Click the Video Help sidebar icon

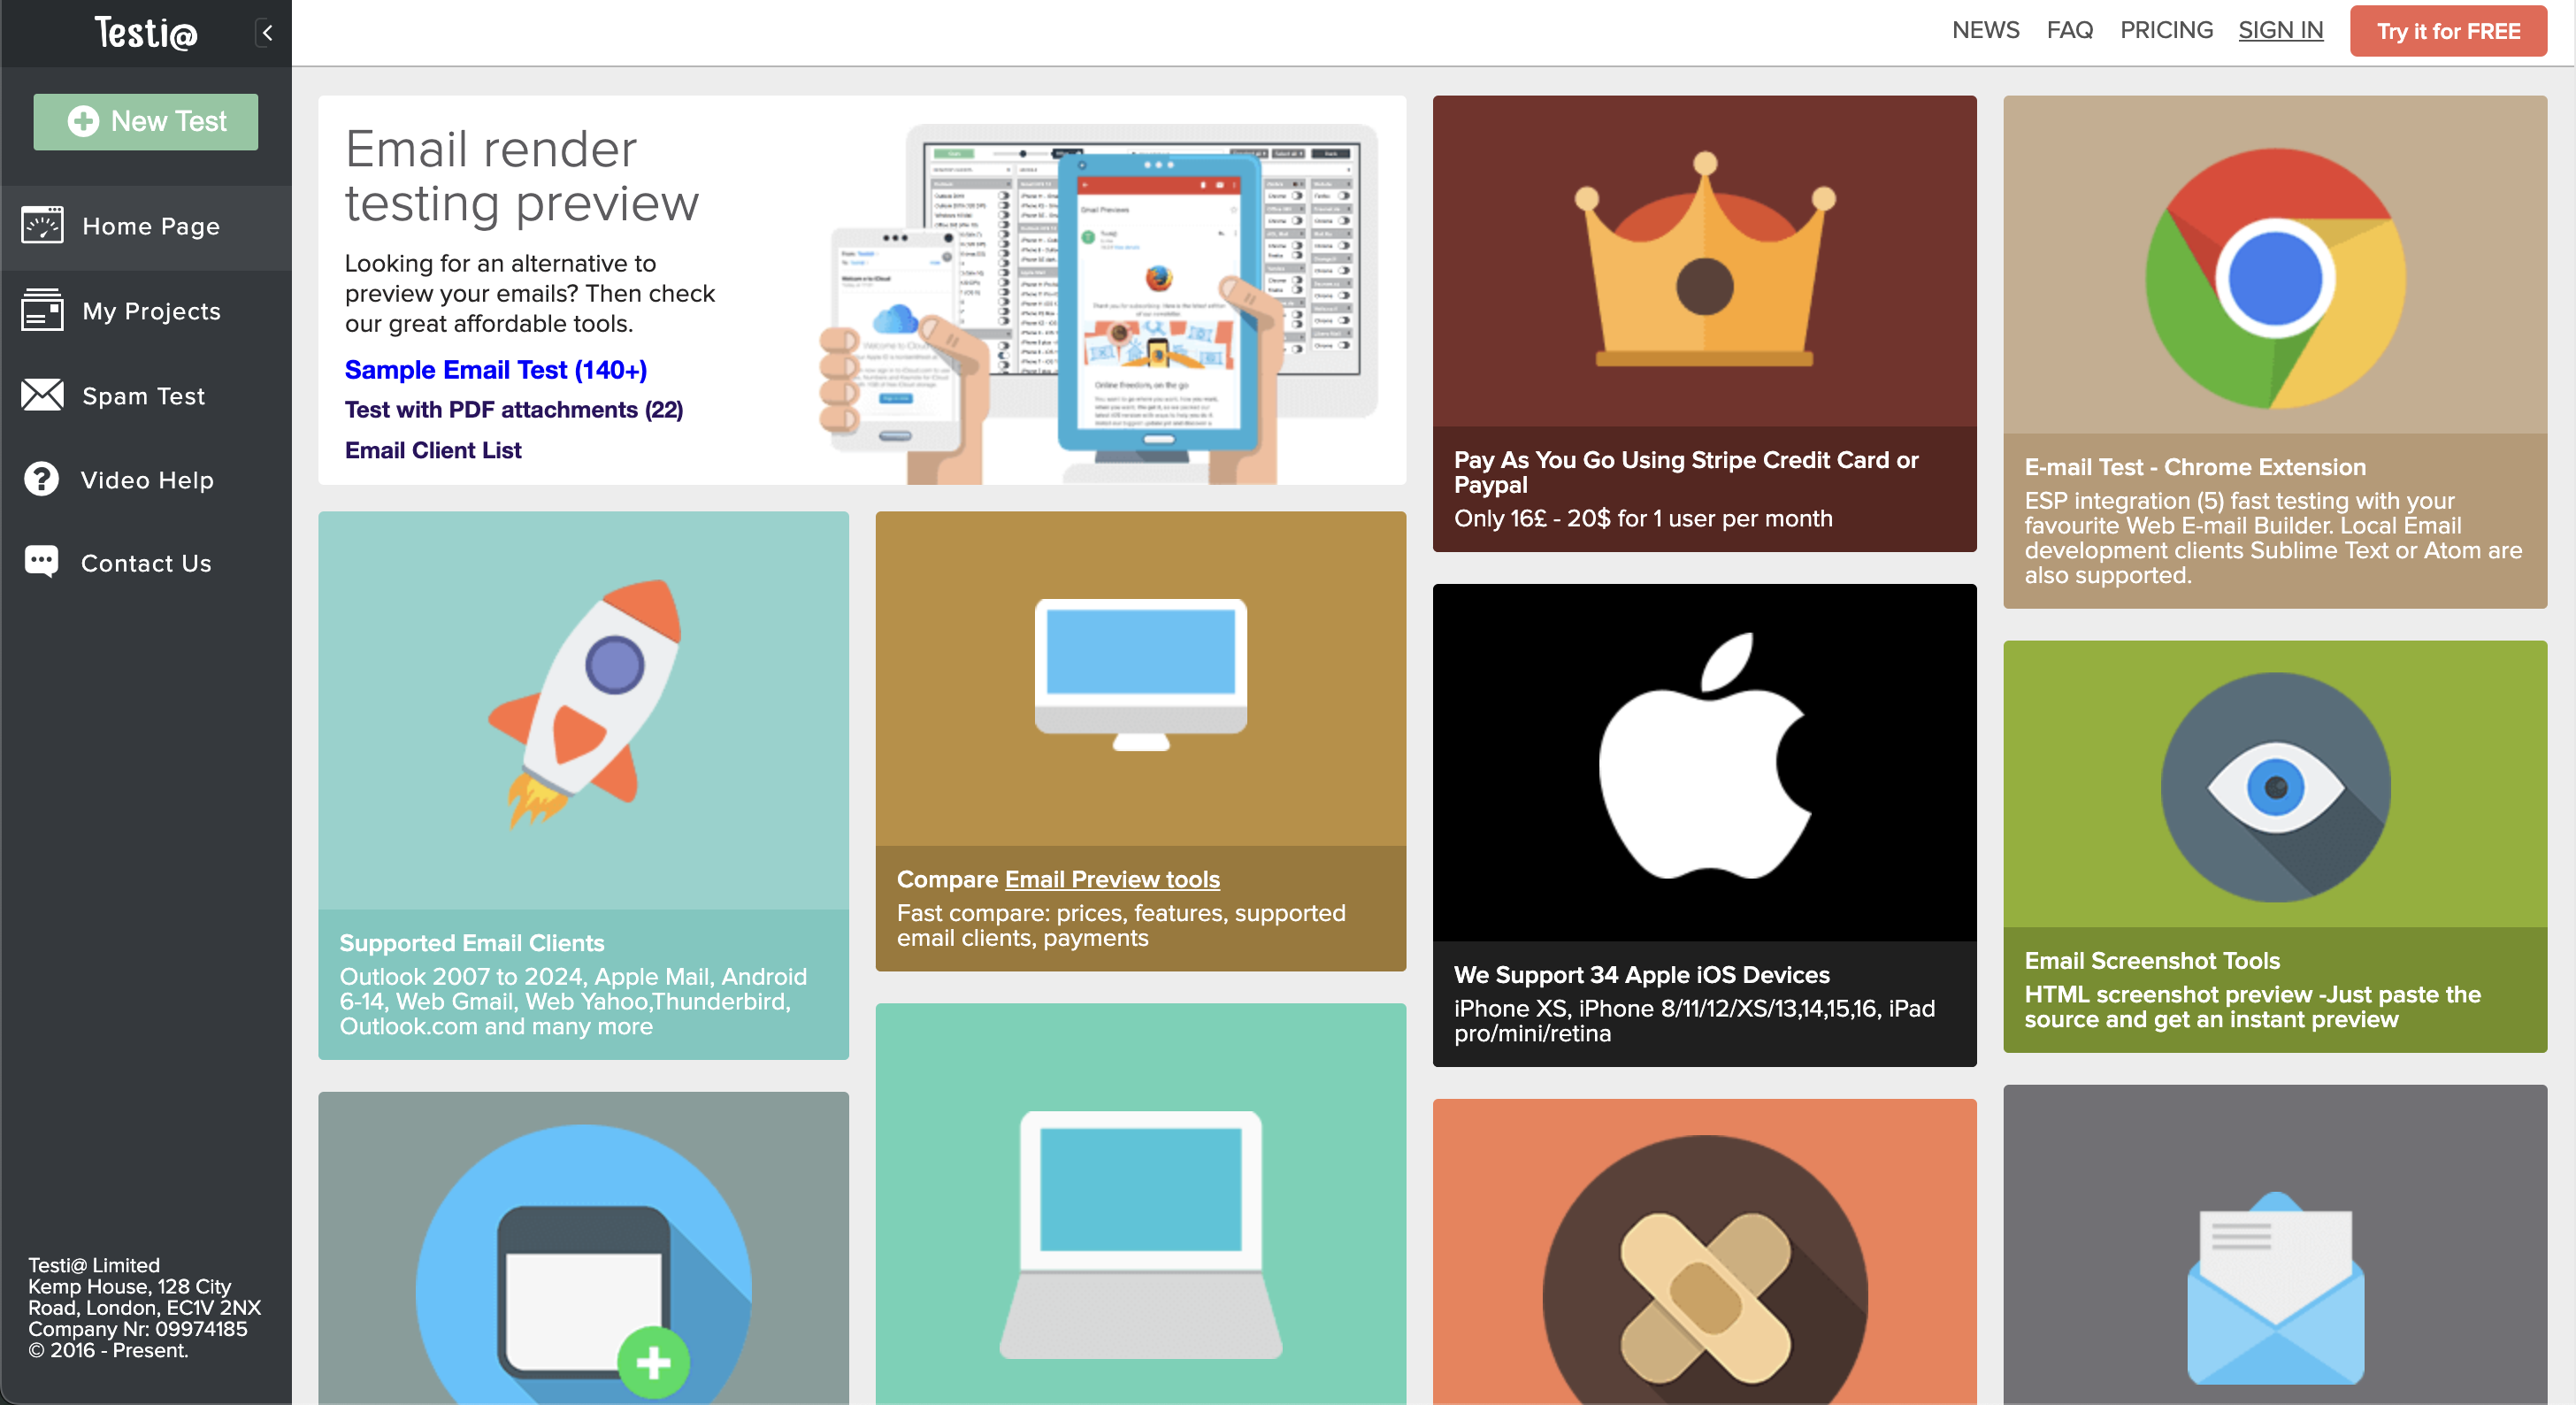click(x=42, y=478)
